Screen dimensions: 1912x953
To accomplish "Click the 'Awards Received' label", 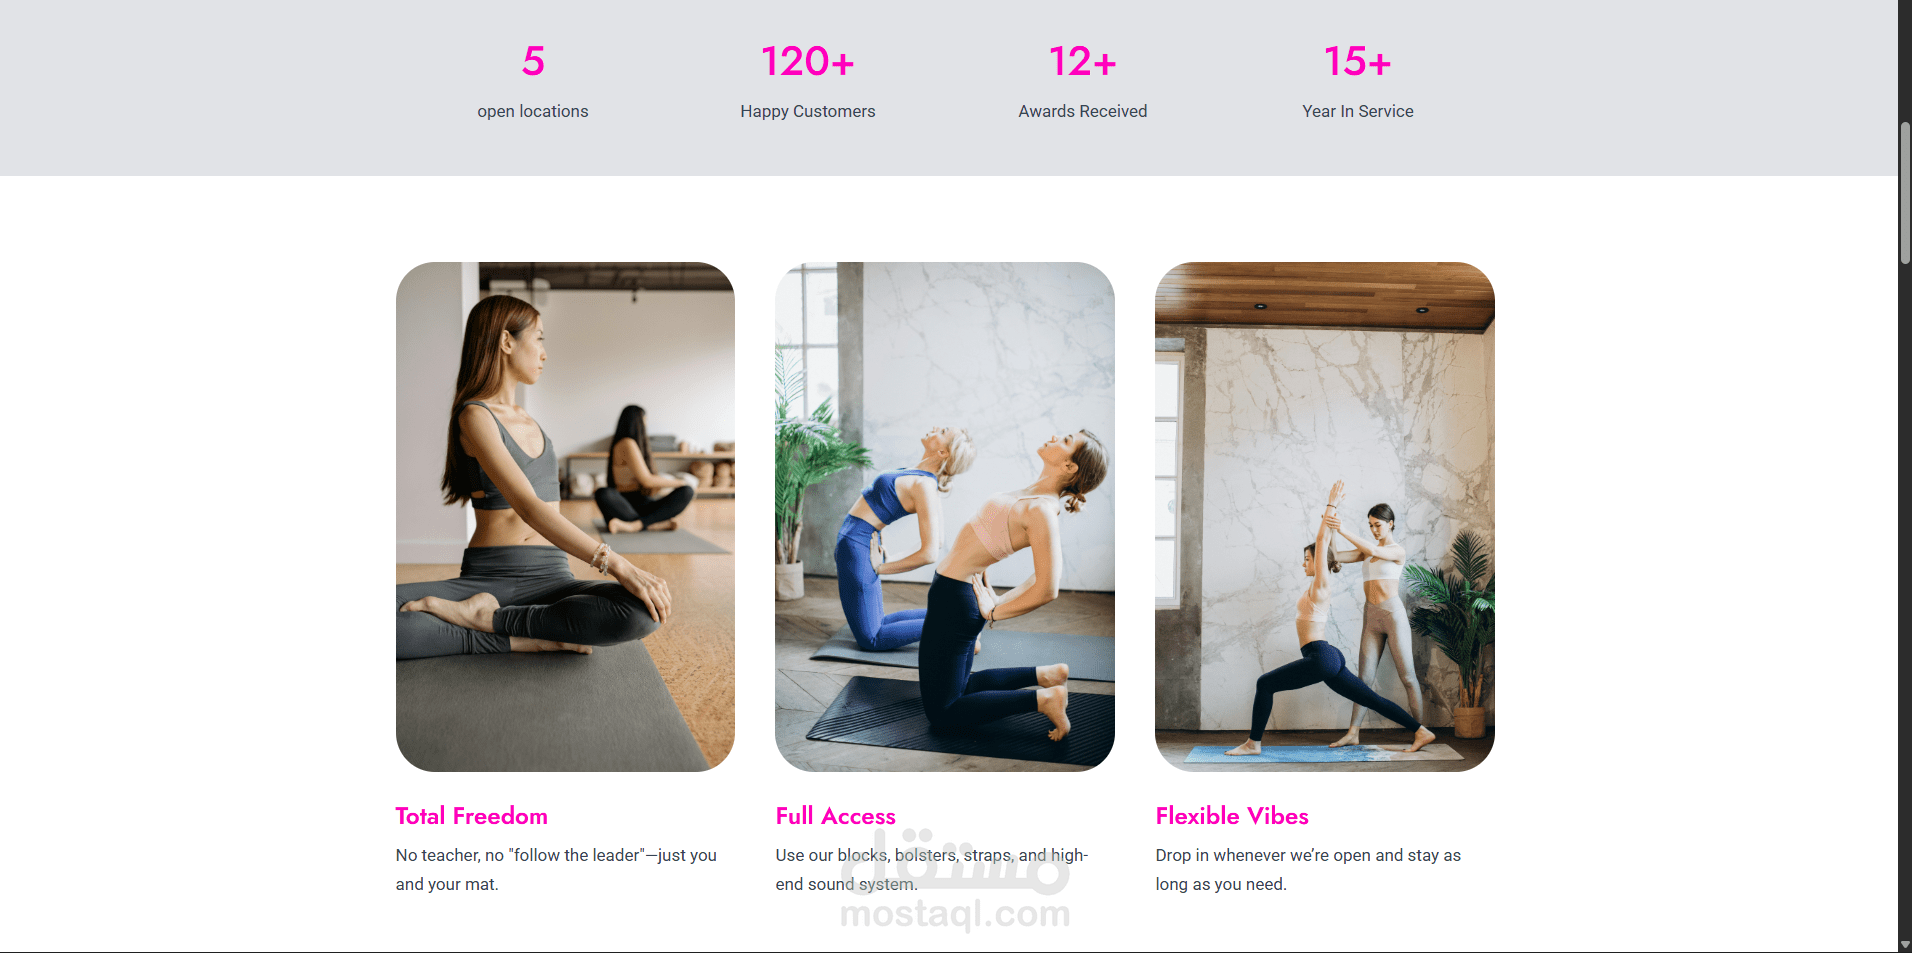I will click(1083, 111).
